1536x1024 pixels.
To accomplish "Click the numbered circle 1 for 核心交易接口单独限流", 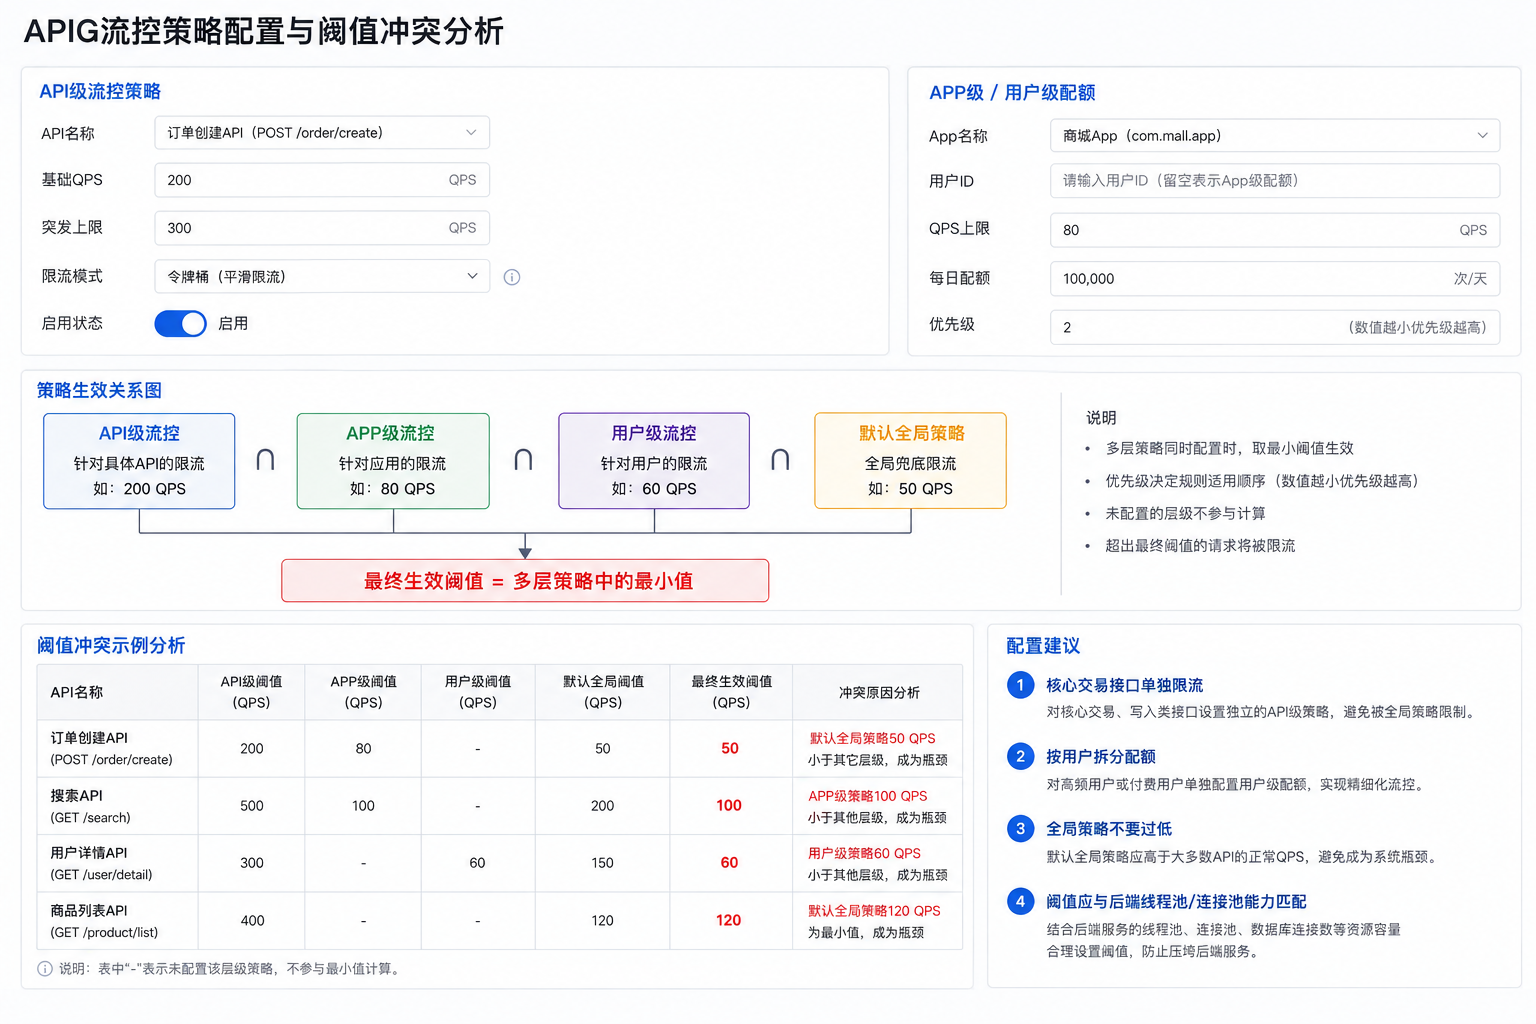I will pos(1020,685).
